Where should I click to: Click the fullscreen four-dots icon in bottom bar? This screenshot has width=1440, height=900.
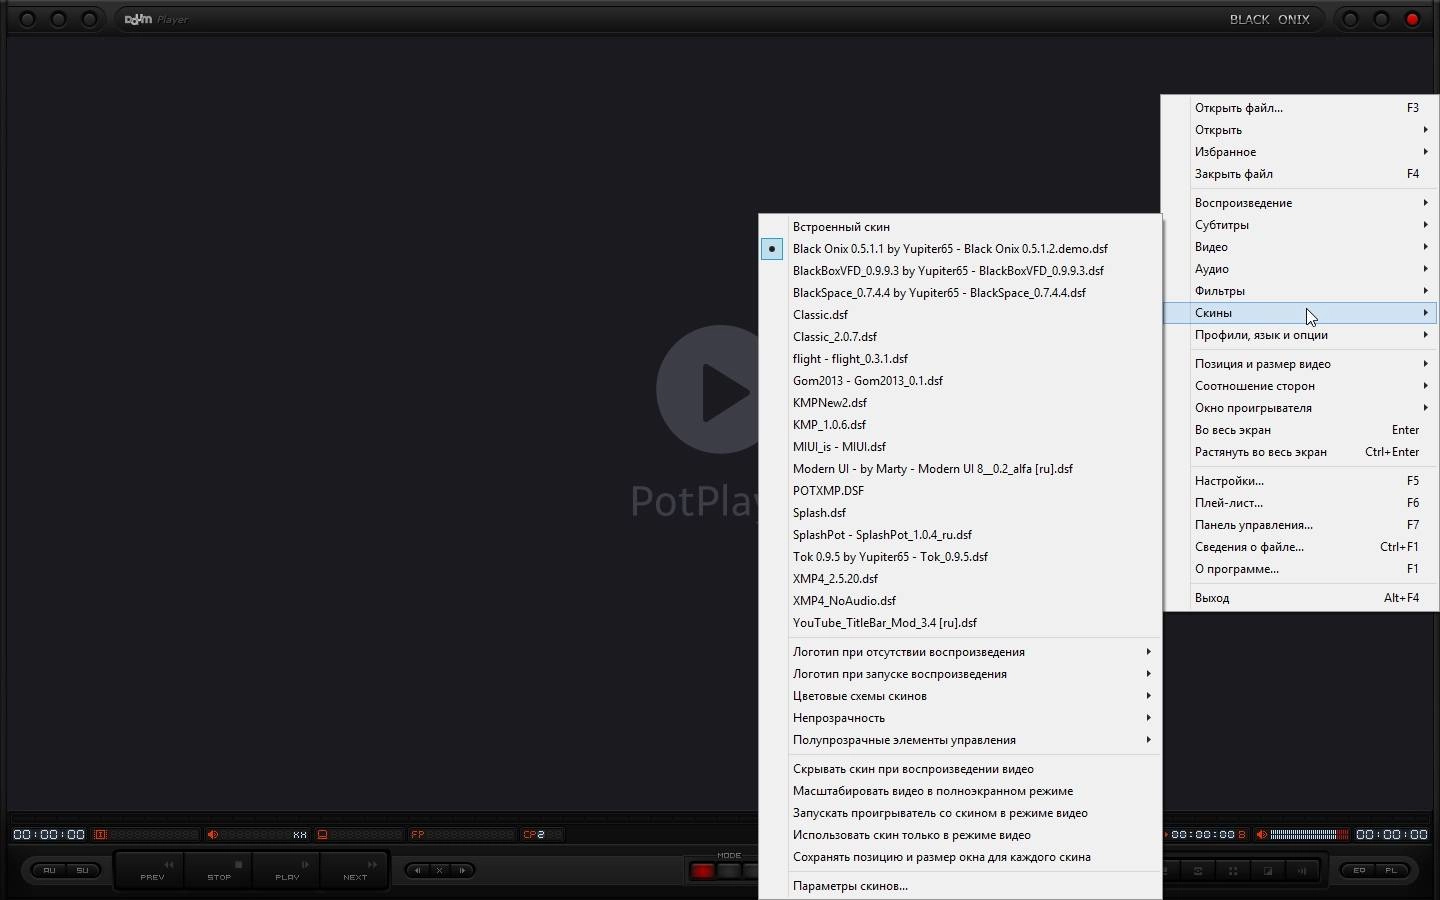tap(1233, 871)
